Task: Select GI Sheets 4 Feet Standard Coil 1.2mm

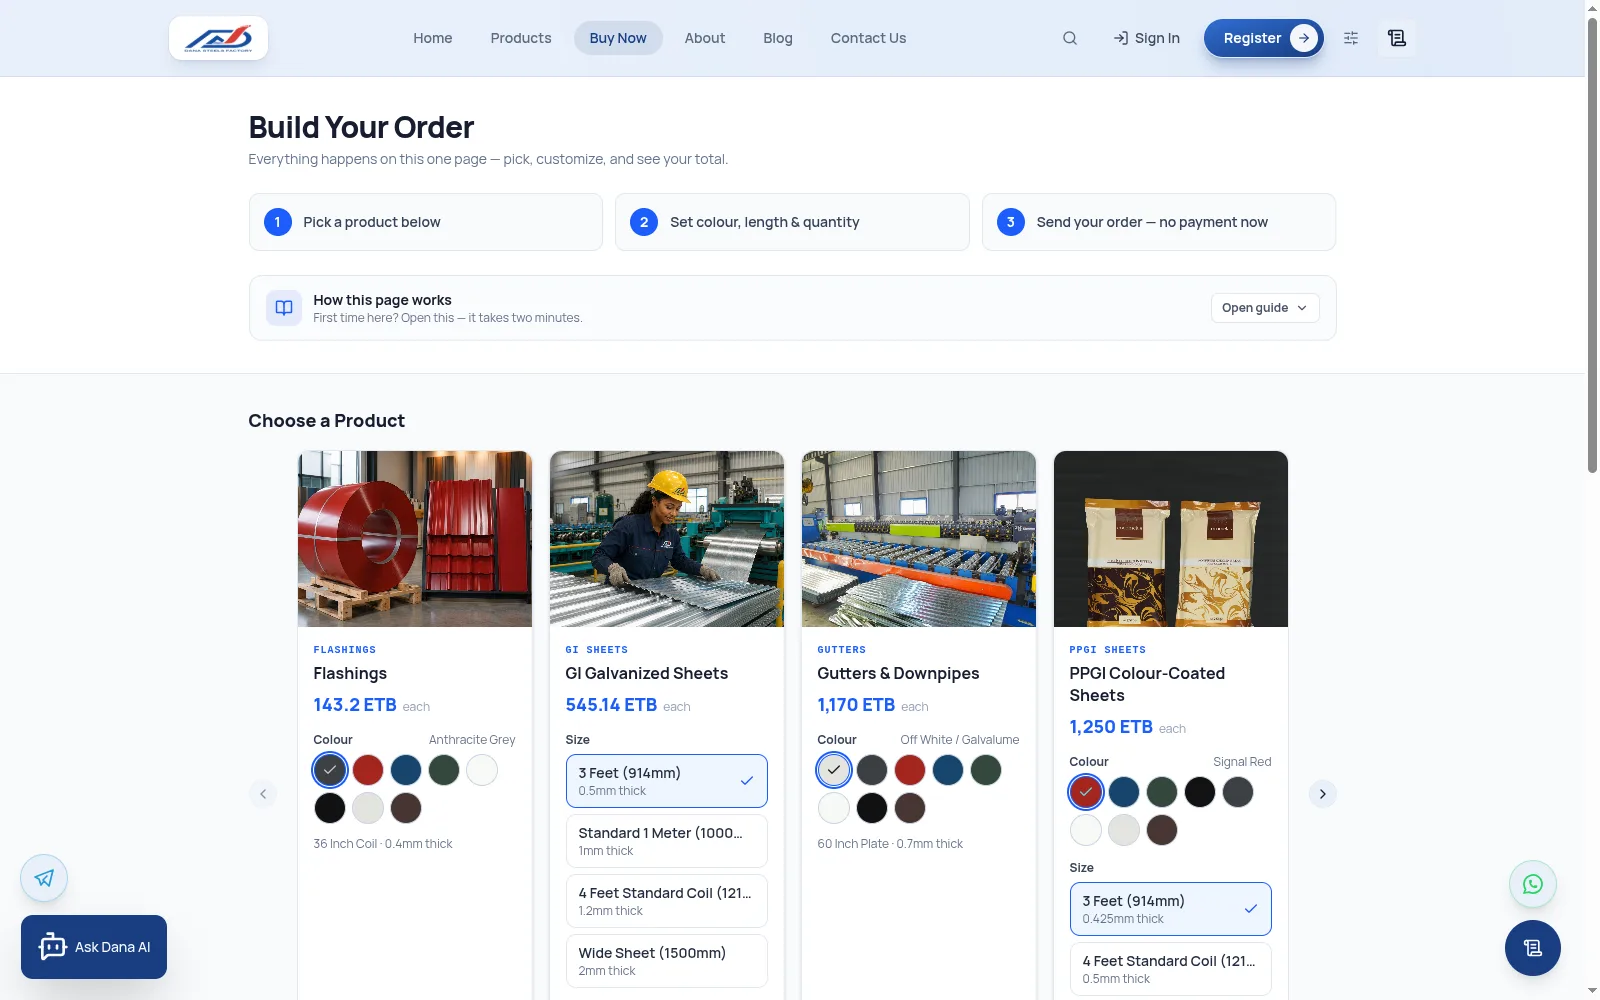Action: 667,901
